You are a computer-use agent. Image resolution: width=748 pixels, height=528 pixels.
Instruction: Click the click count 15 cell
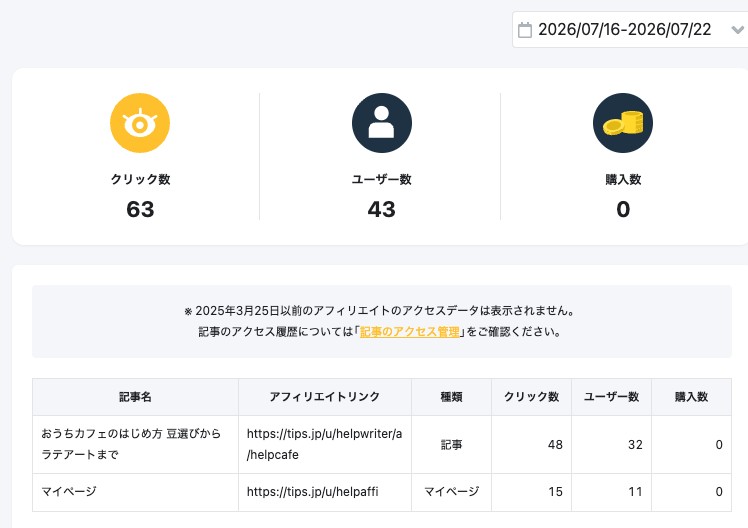click(x=531, y=492)
